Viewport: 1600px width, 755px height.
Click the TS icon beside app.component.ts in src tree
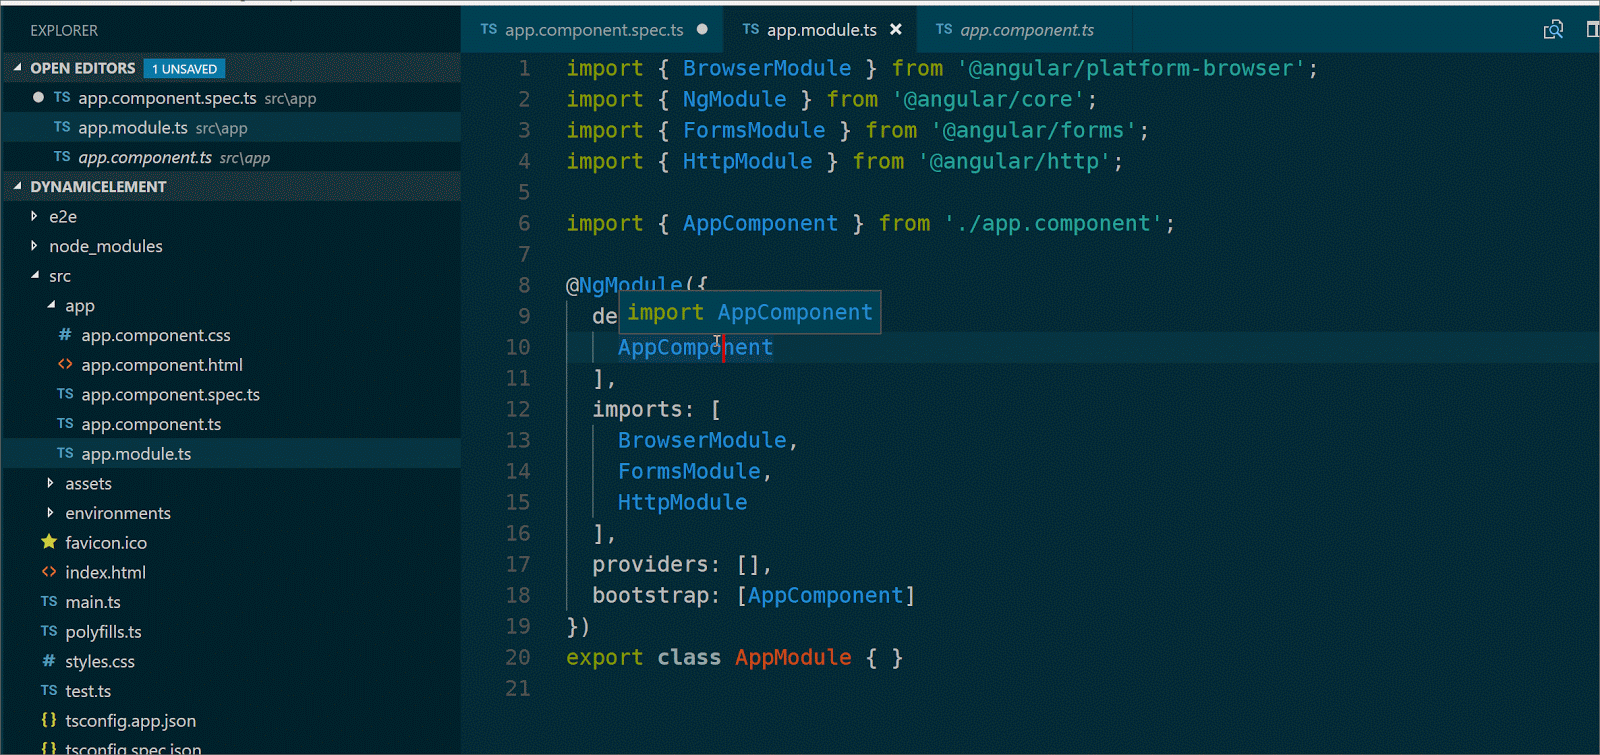65,424
